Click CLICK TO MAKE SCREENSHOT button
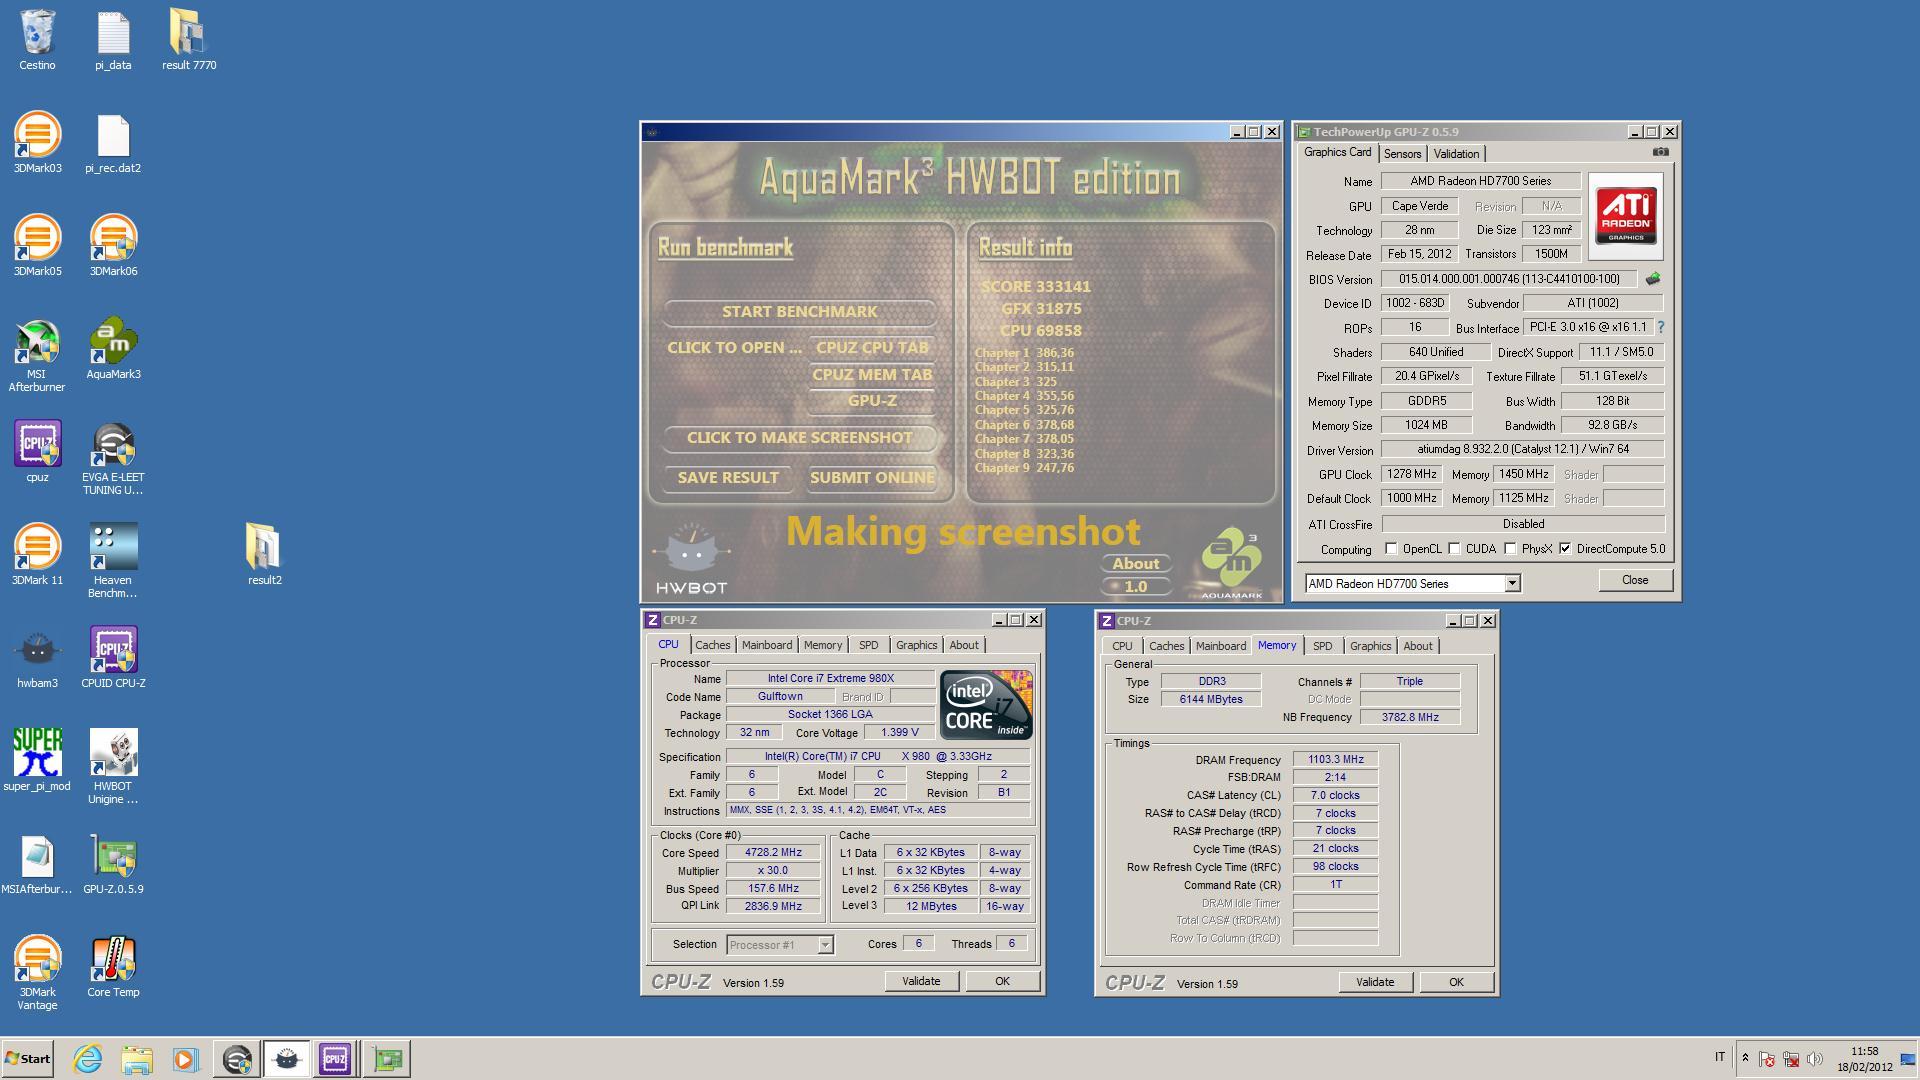 (x=800, y=438)
